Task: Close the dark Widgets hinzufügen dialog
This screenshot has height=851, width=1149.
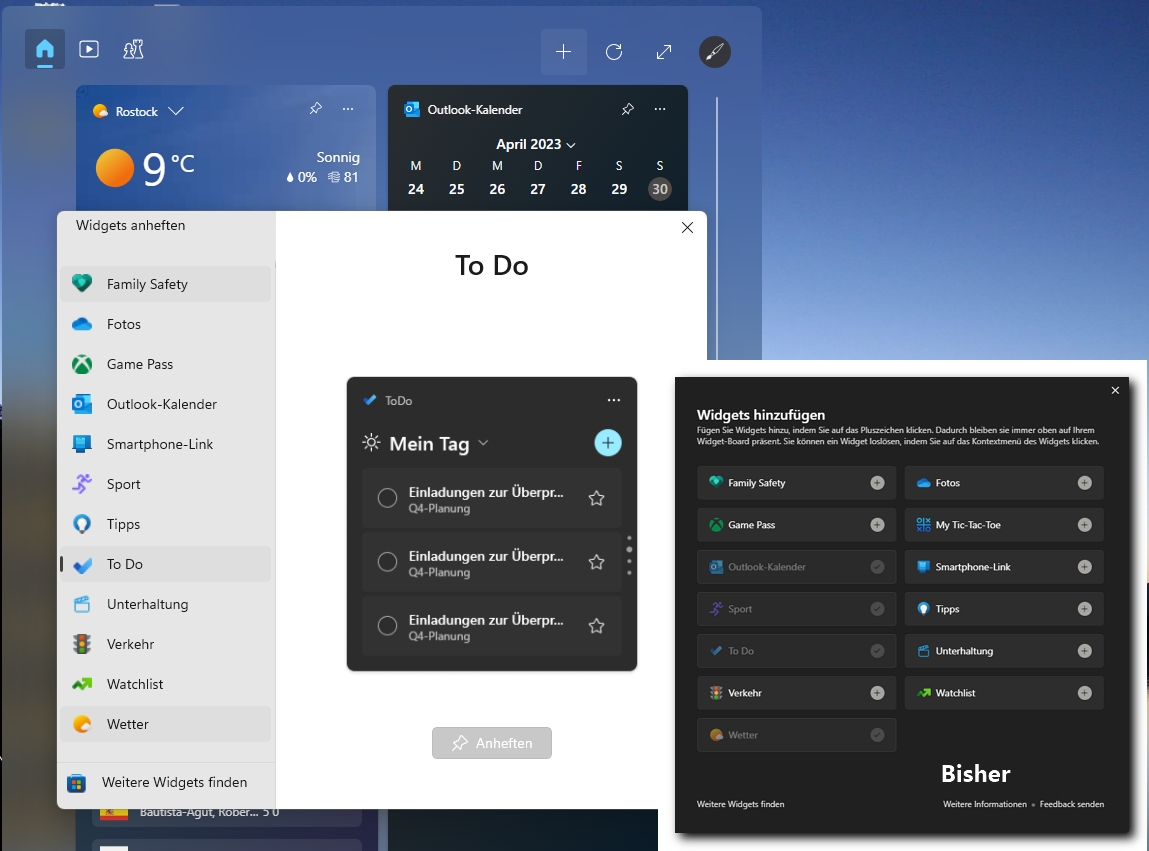Action: coord(1115,390)
